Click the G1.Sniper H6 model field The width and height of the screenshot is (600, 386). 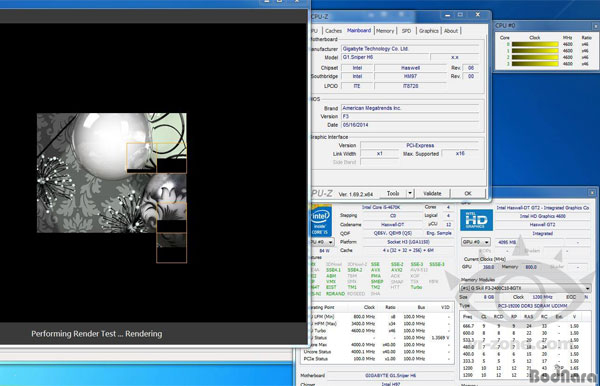point(385,57)
